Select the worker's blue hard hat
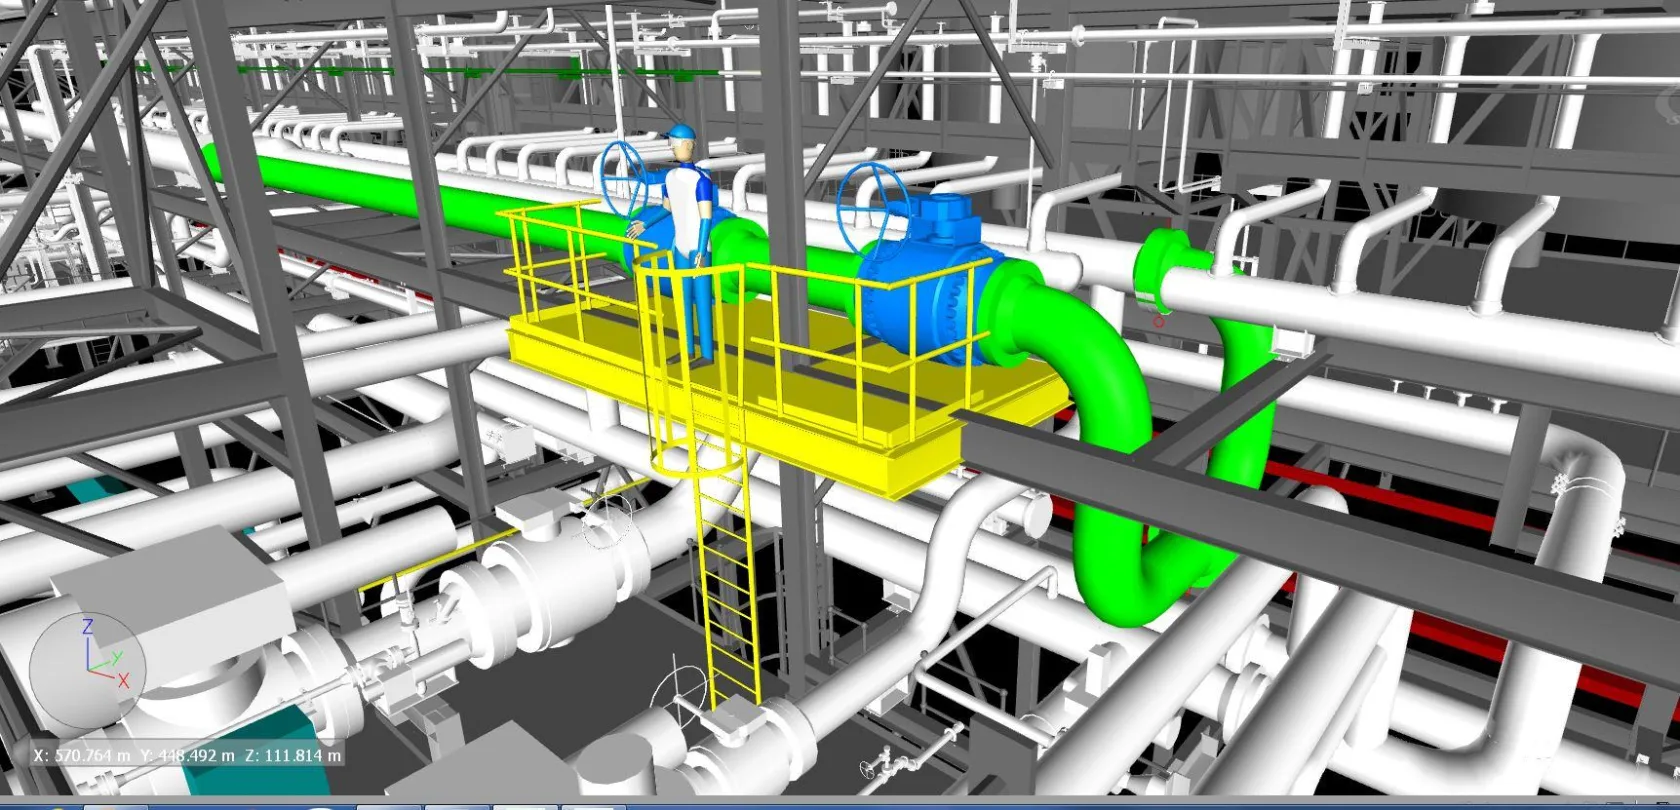 680,134
